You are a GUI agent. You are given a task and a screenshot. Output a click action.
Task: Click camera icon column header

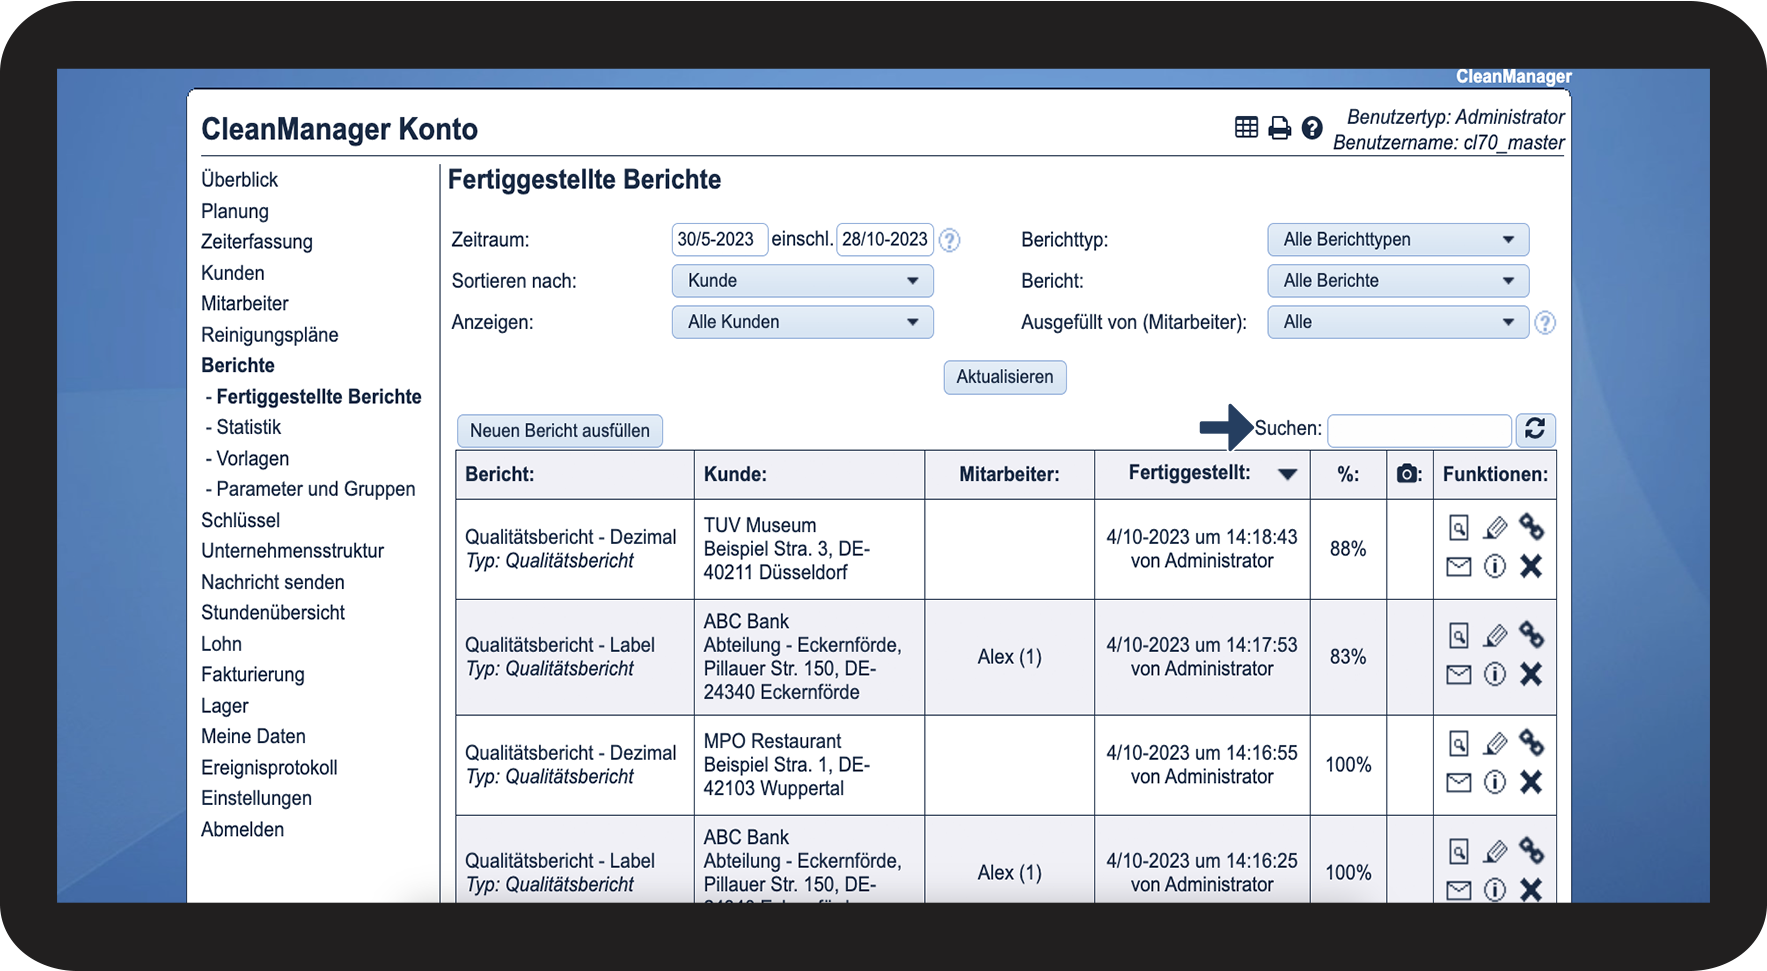pyautogui.click(x=1408, y=474)
